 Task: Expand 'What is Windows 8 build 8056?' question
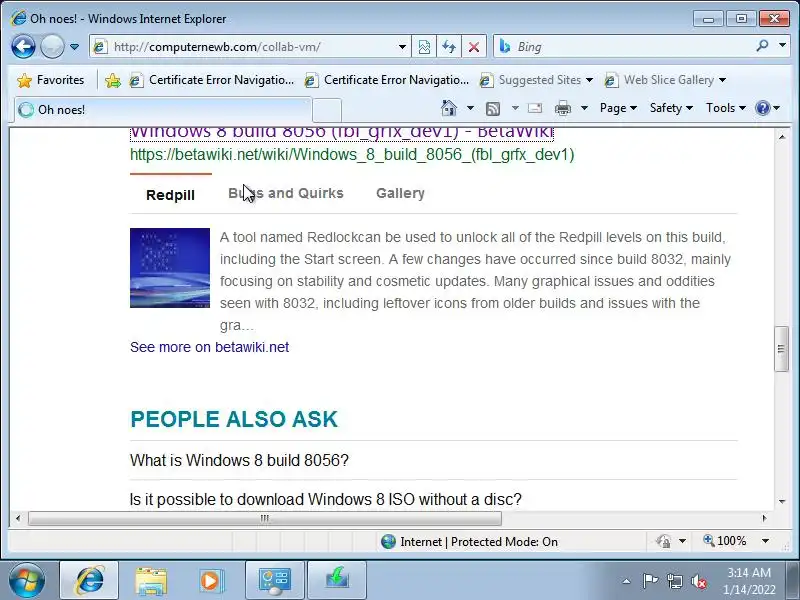click(239, 460)
